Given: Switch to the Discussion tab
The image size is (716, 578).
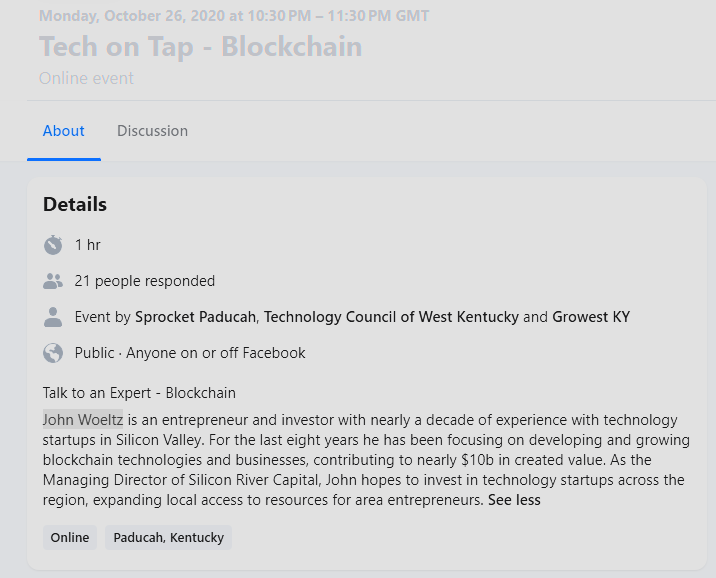Looking at the screenshot, I should pyautogui.click(x=152, y=131).
